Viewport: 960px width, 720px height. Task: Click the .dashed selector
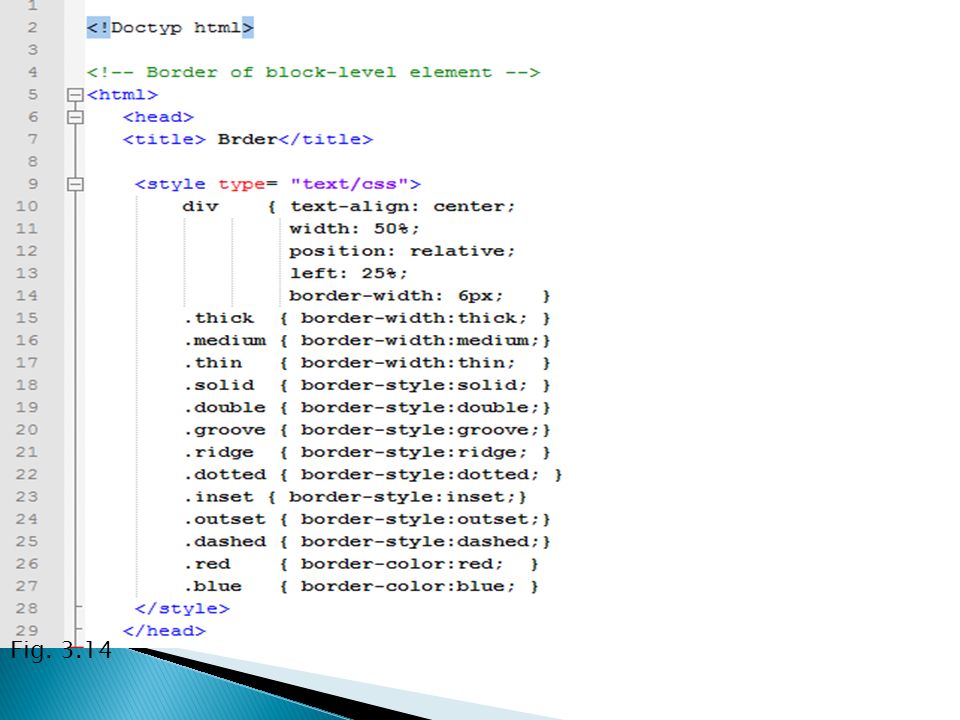pos(225,542)
